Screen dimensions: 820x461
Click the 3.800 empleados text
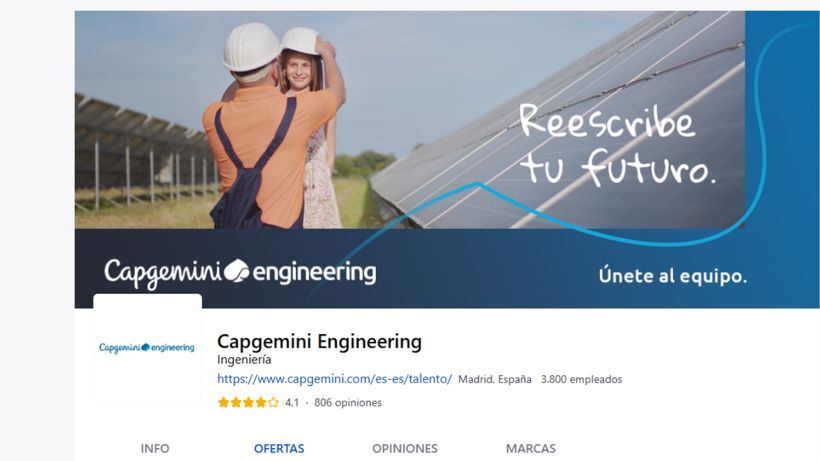pyautogui.click(x=582, y=379)
